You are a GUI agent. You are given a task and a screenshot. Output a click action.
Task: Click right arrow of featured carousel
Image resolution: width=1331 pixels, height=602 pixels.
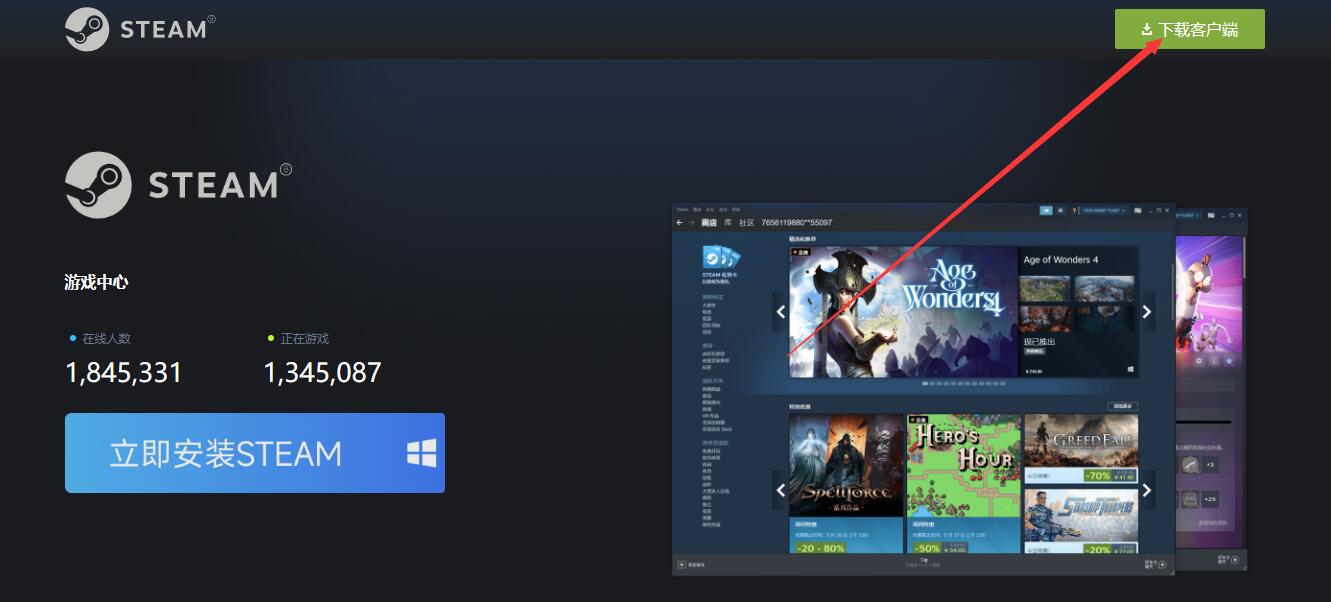(x=1147, y=312)
